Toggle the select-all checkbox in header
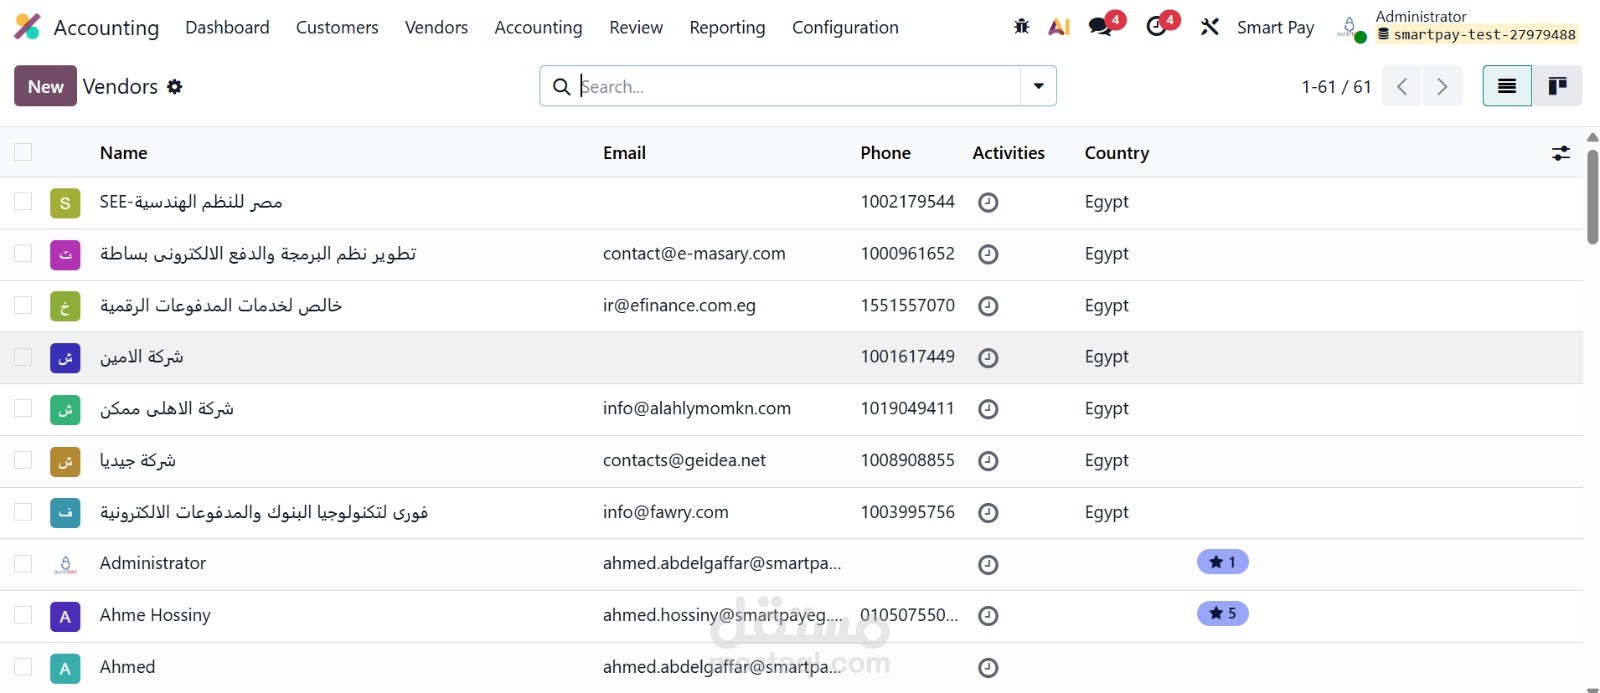 click(23, 152)
